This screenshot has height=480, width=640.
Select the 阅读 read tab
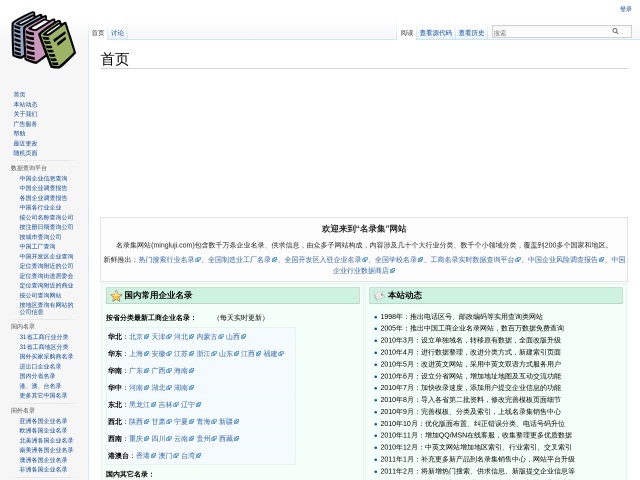click(x=407, y=33)
